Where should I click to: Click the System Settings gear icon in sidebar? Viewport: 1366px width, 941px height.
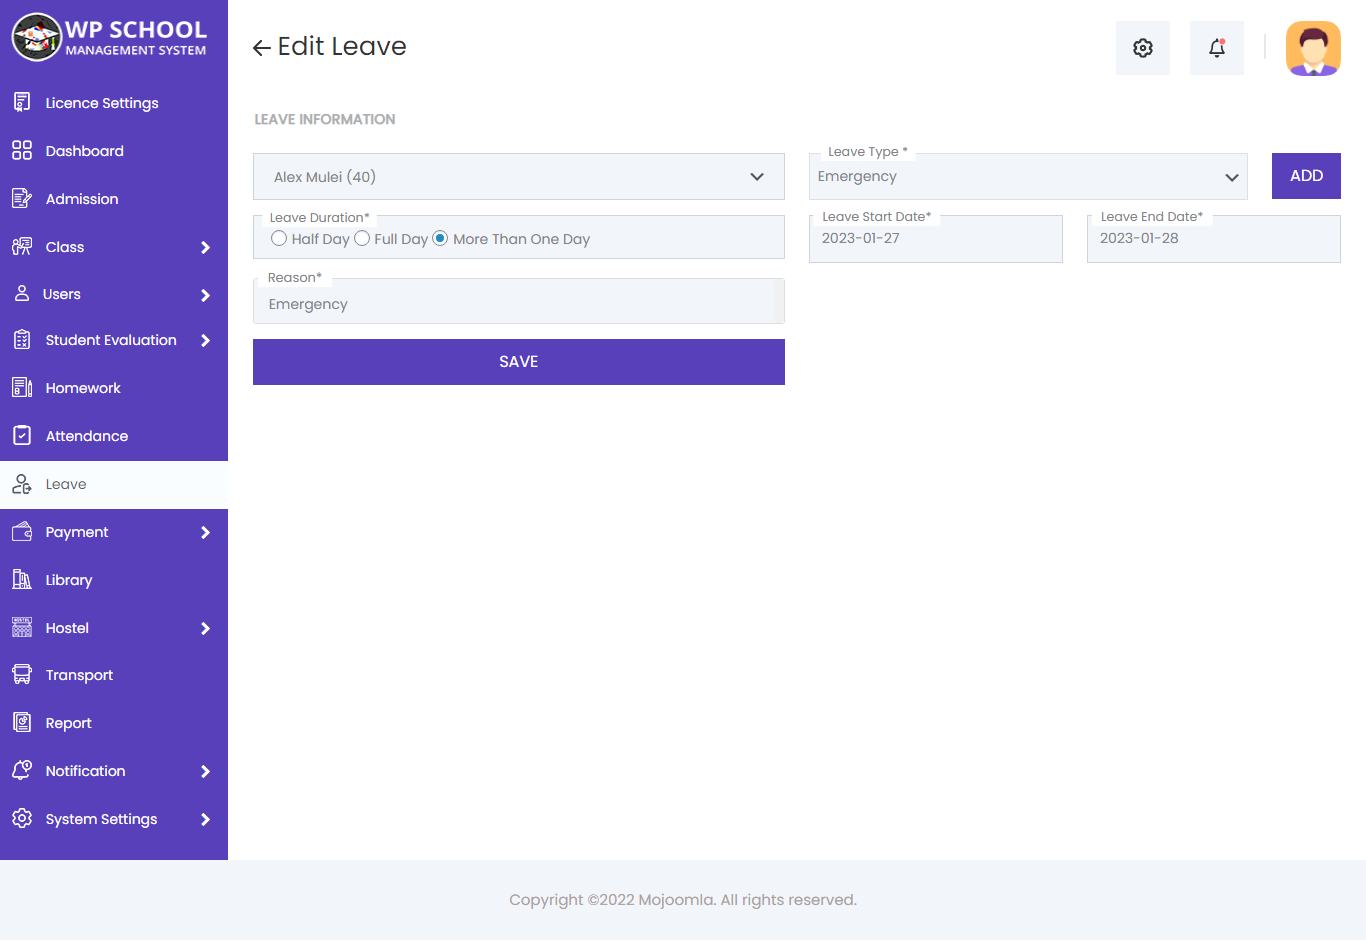point(22,818)
